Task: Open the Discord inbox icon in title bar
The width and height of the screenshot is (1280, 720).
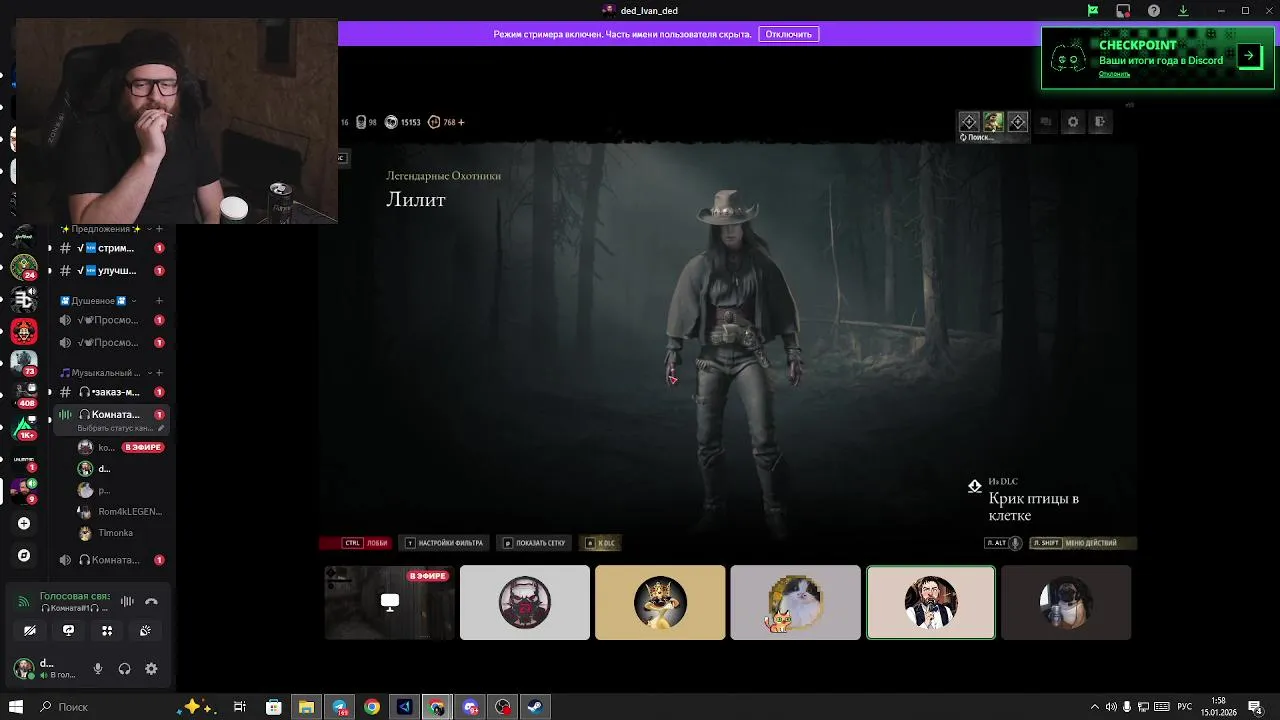Action: (x=1123, y=11)
